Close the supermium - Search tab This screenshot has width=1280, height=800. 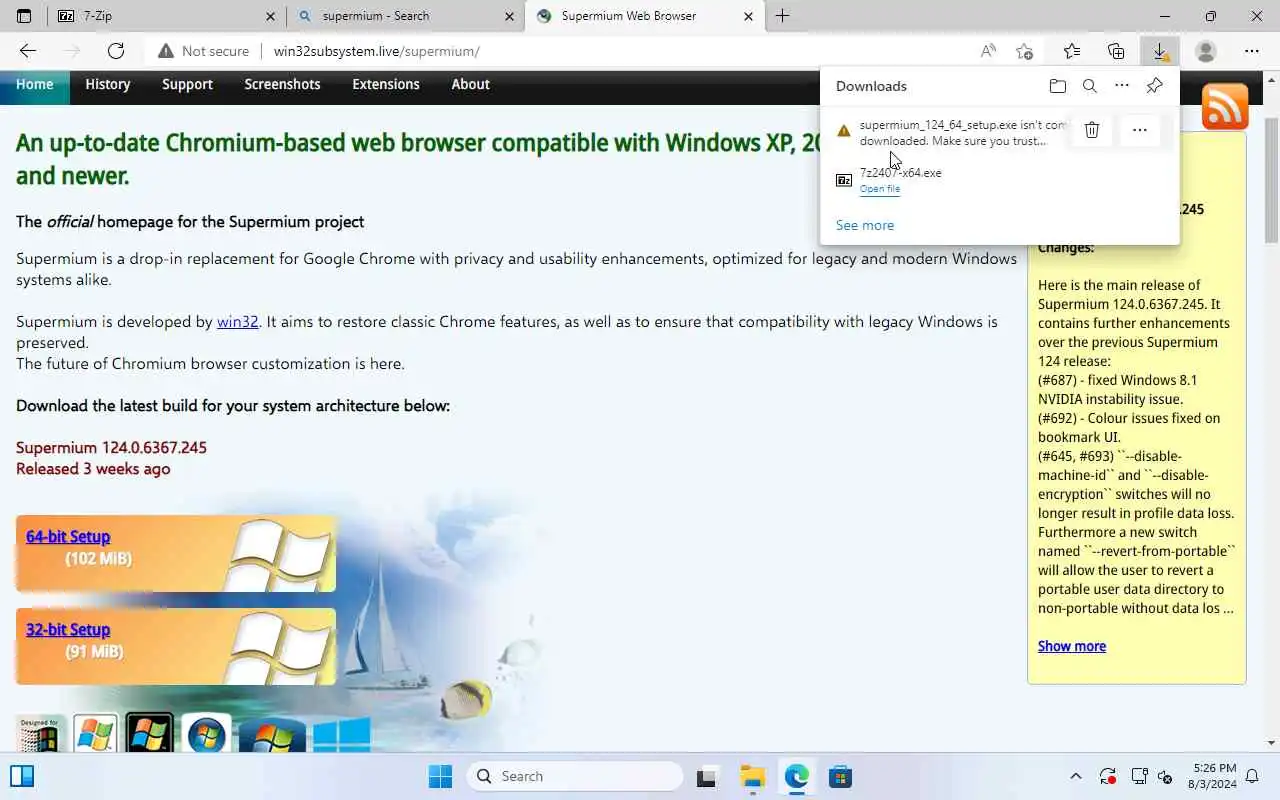click(510, 16)
